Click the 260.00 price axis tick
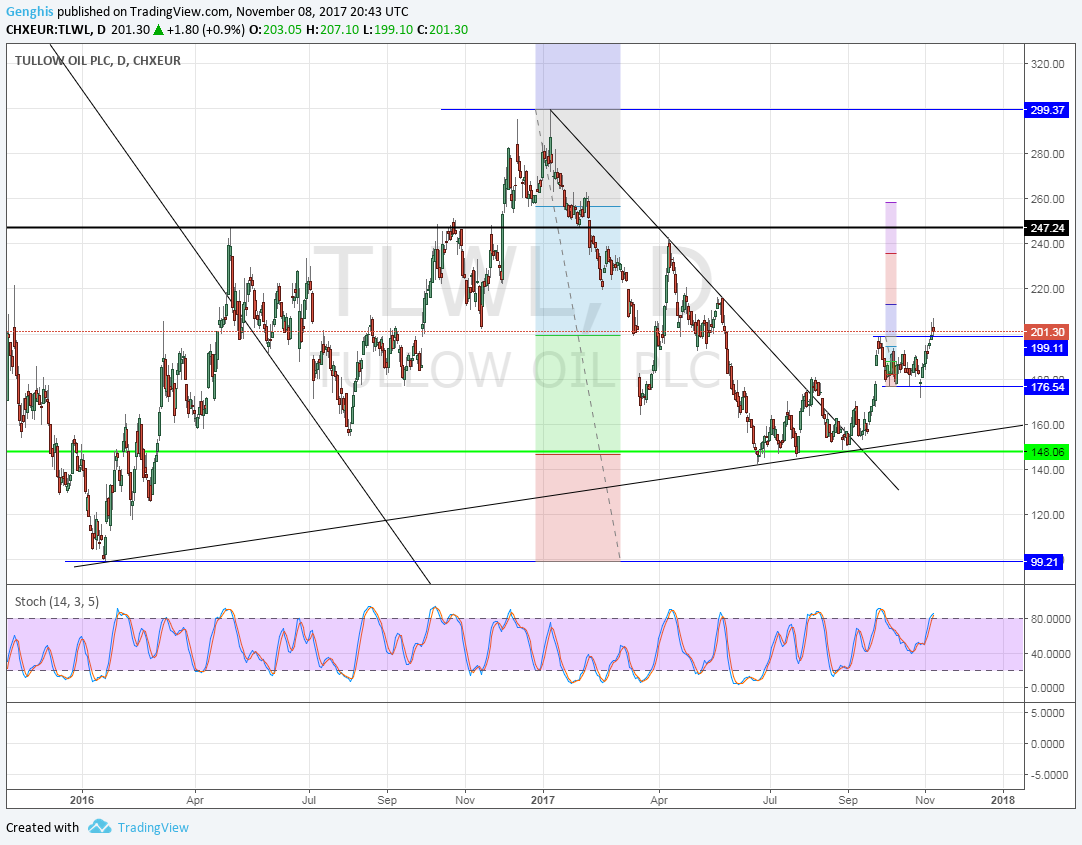The width and height of the screenshot is (1082, 845). click(x=1047, y=199)
